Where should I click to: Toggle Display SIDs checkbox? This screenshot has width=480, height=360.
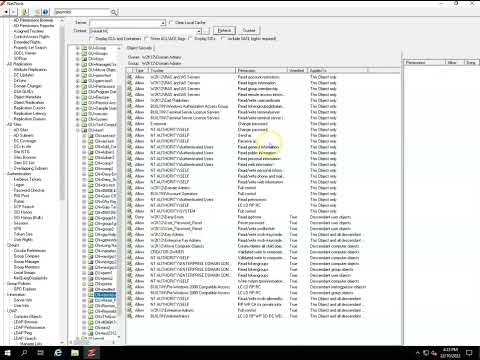pyautogui.click(x=190, y=38)
